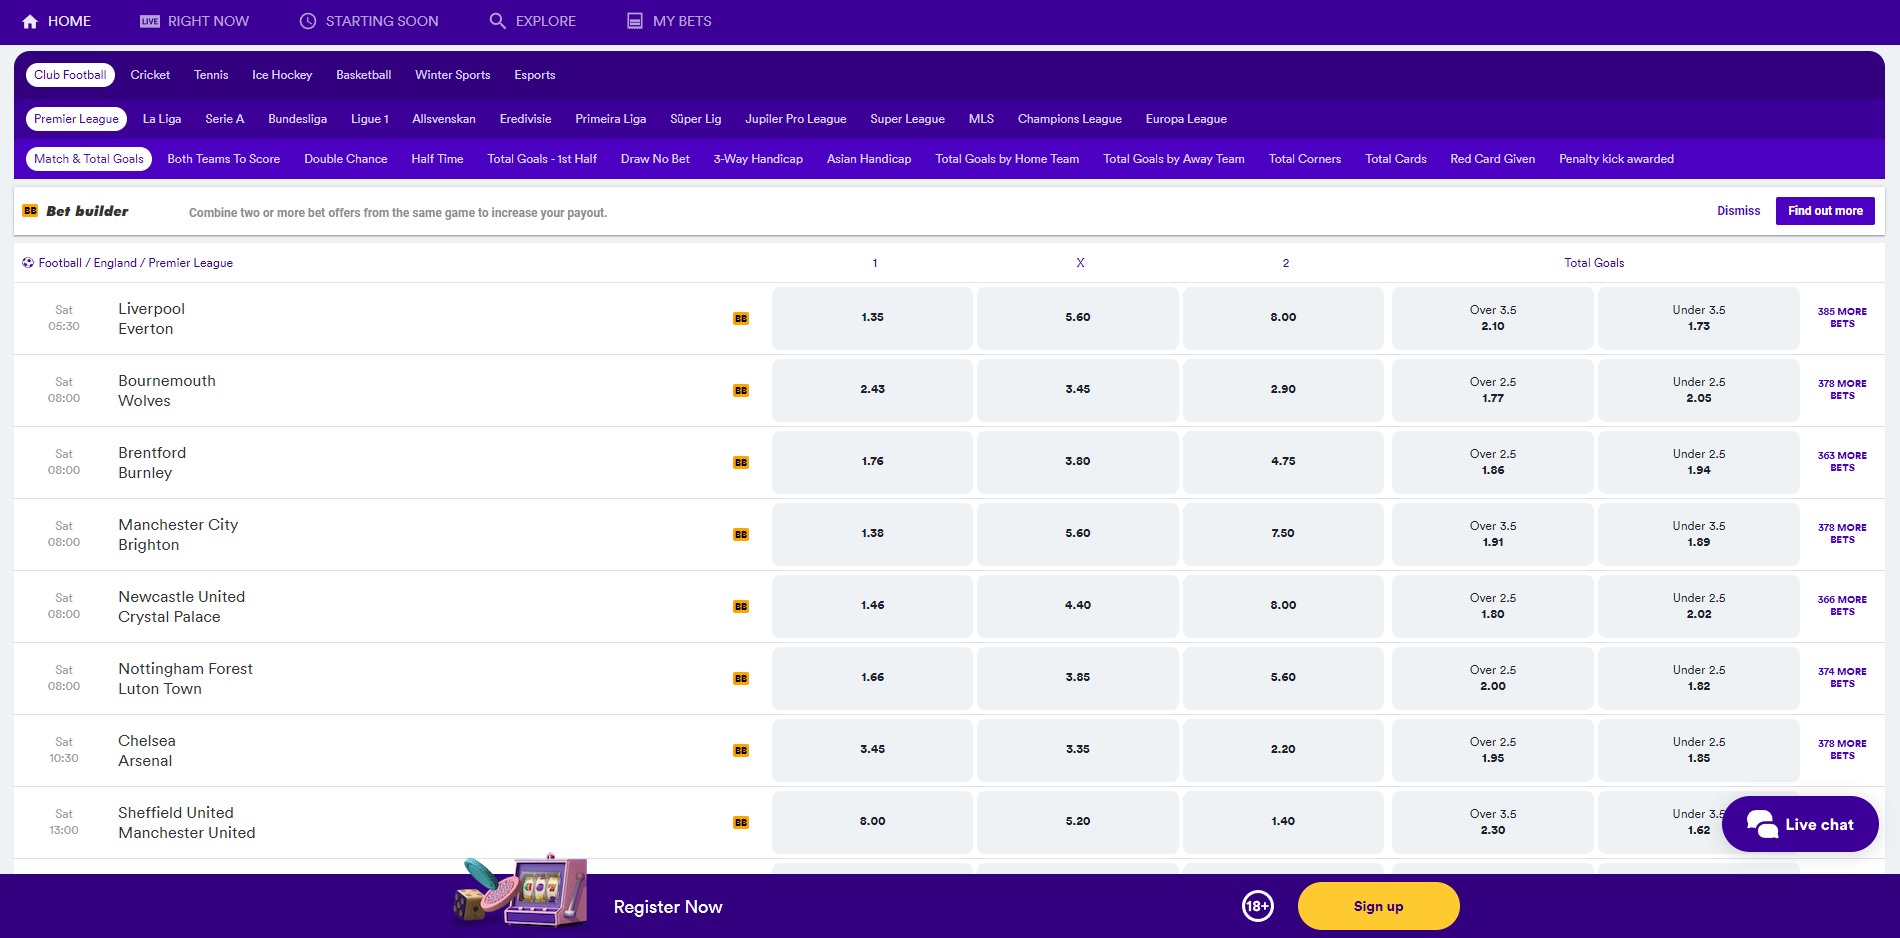
Task: Bet on Newcastle United win at 1.46
Action: (872, 606)
